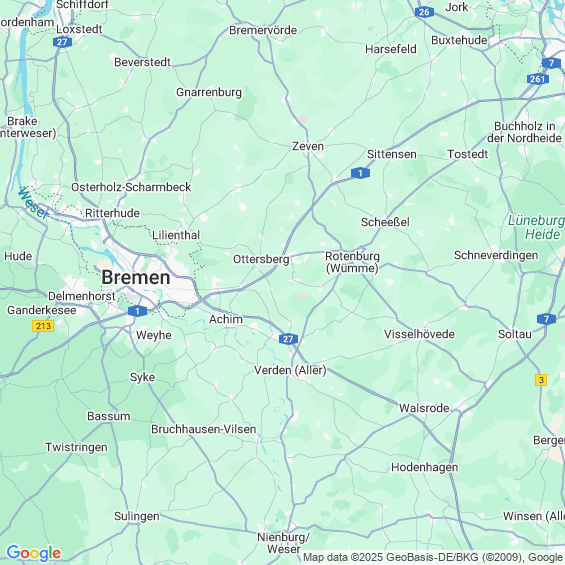Screen dimensions: 565x565
Task: Click the Verden (Aller) town label
Action: click(290, 370)
